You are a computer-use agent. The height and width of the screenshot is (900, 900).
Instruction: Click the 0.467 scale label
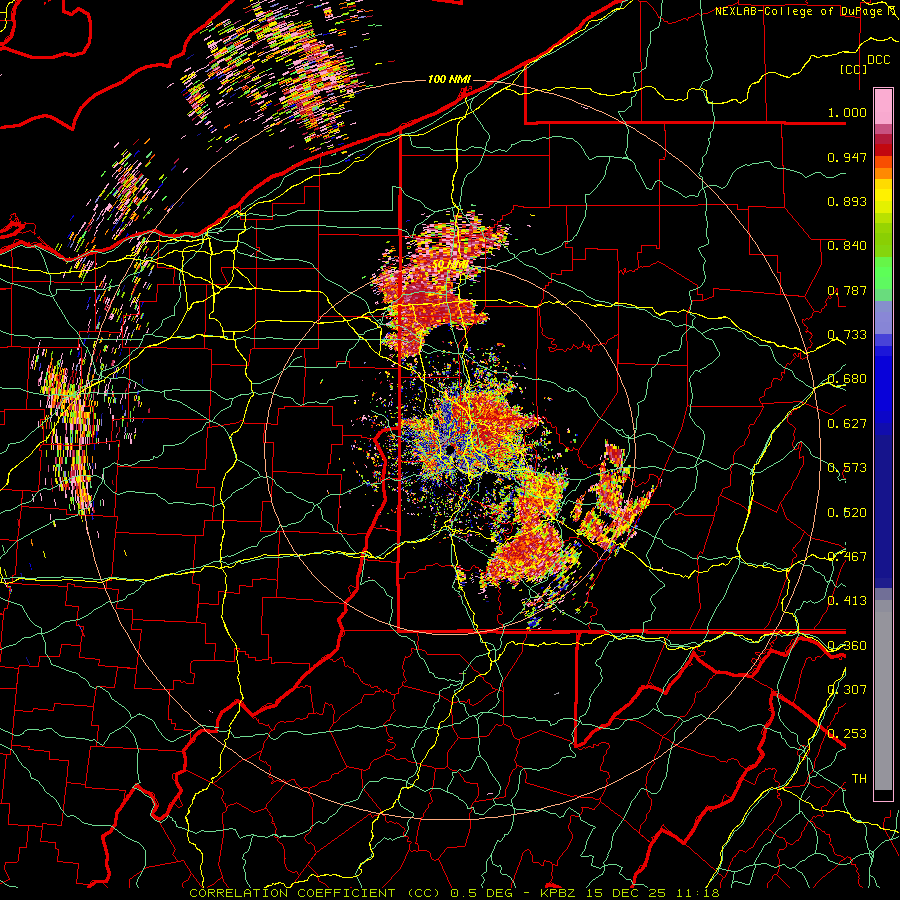[x=847, y=556]
